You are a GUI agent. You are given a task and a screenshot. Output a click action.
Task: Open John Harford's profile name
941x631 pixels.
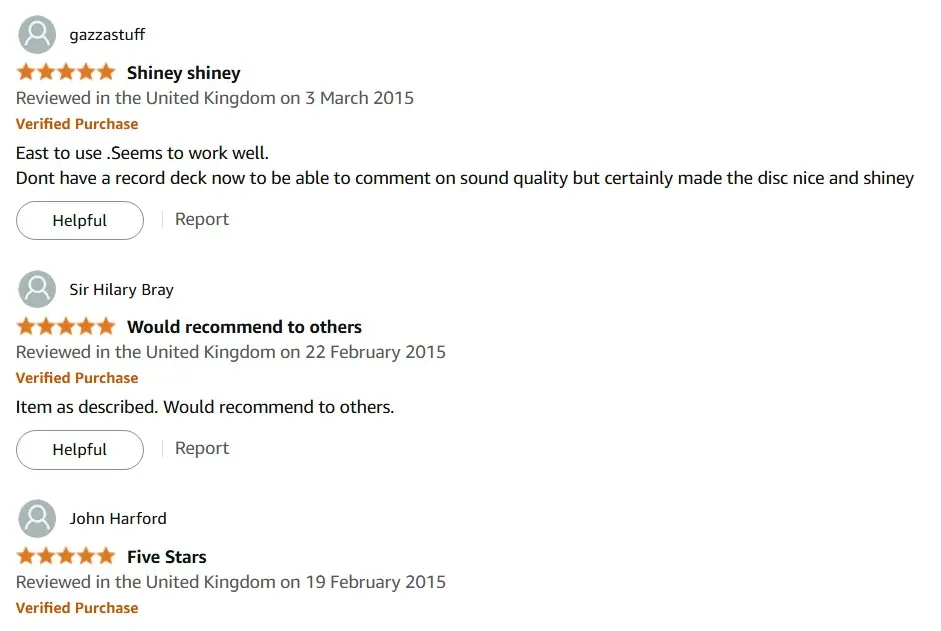118,518
